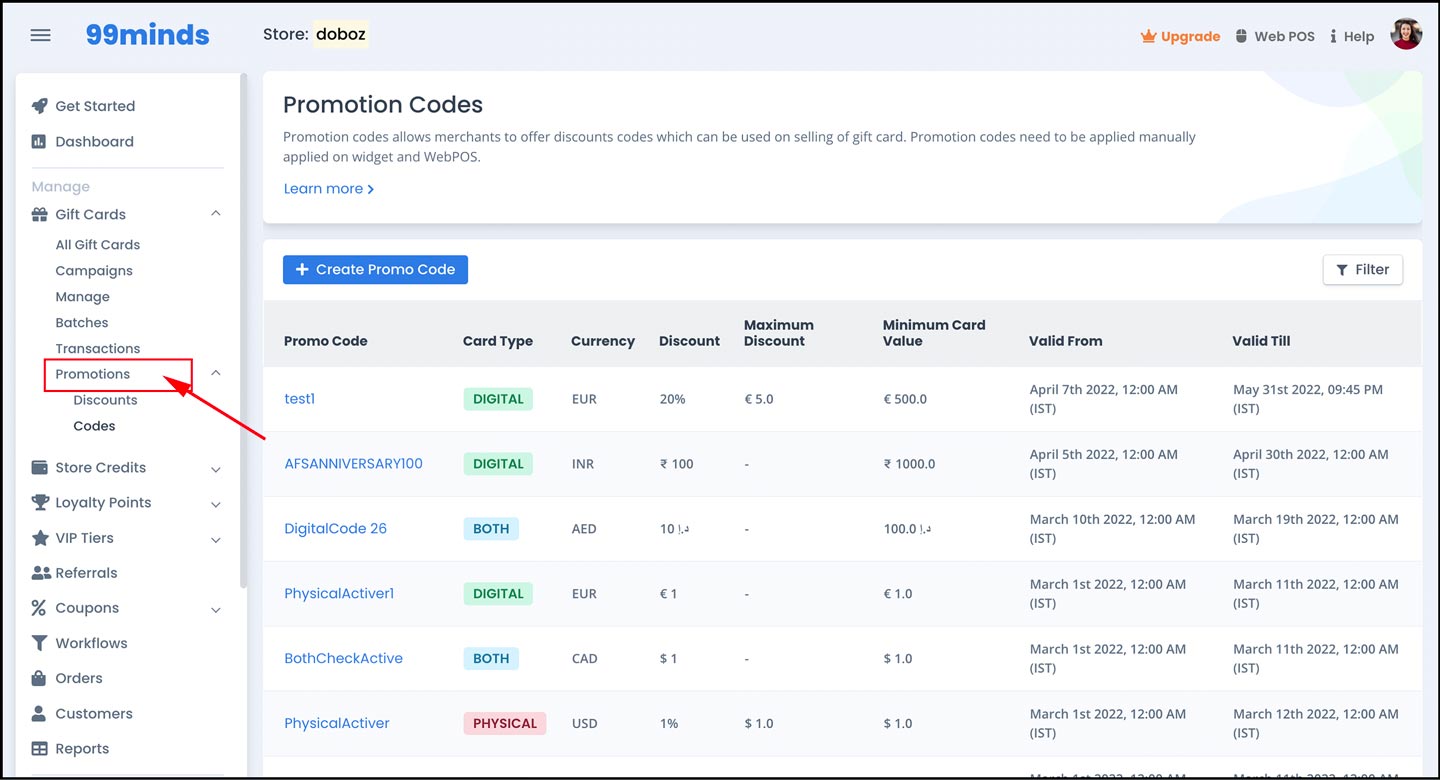Expand the Loyalty Points chevron
This screenshot has width=1440, height=780.
click(216, 504)
